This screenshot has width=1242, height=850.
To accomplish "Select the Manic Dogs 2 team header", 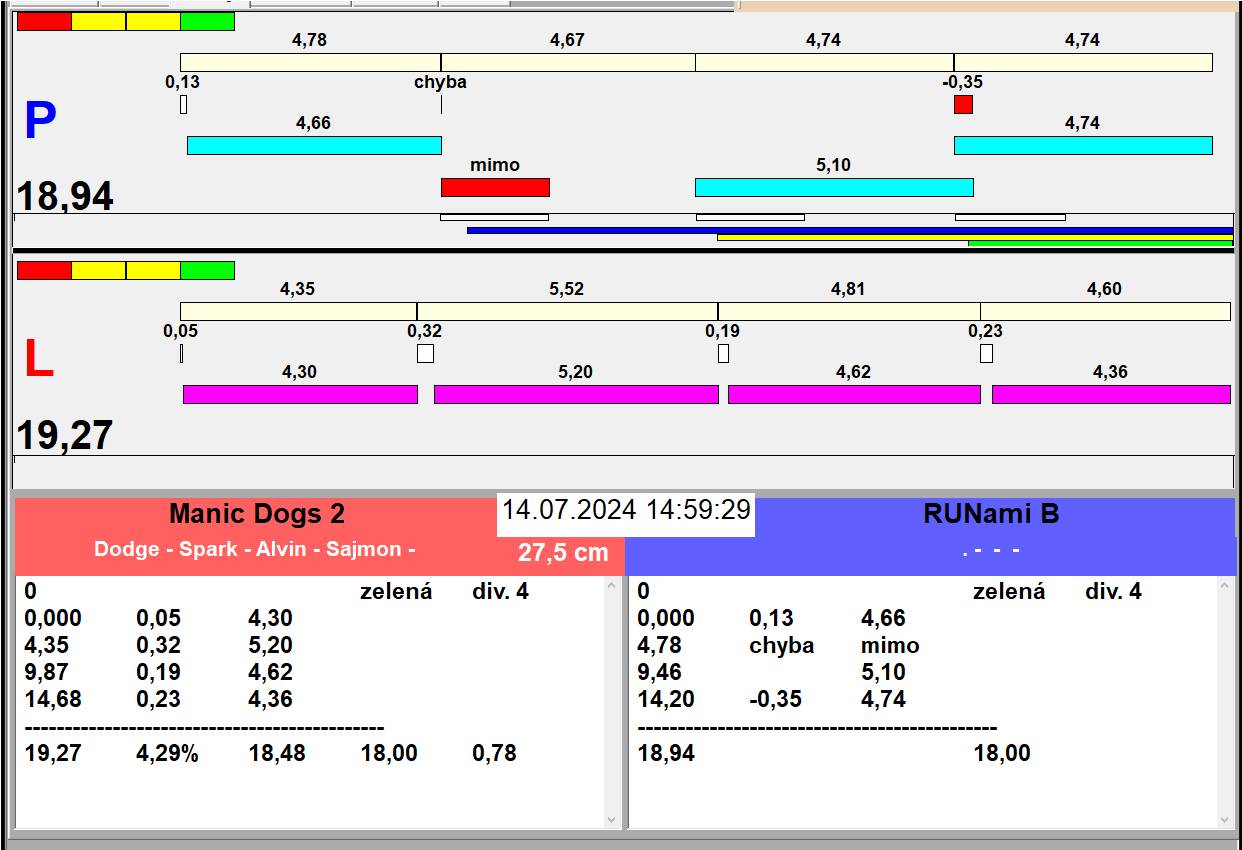I will click(x=257, y=514).
